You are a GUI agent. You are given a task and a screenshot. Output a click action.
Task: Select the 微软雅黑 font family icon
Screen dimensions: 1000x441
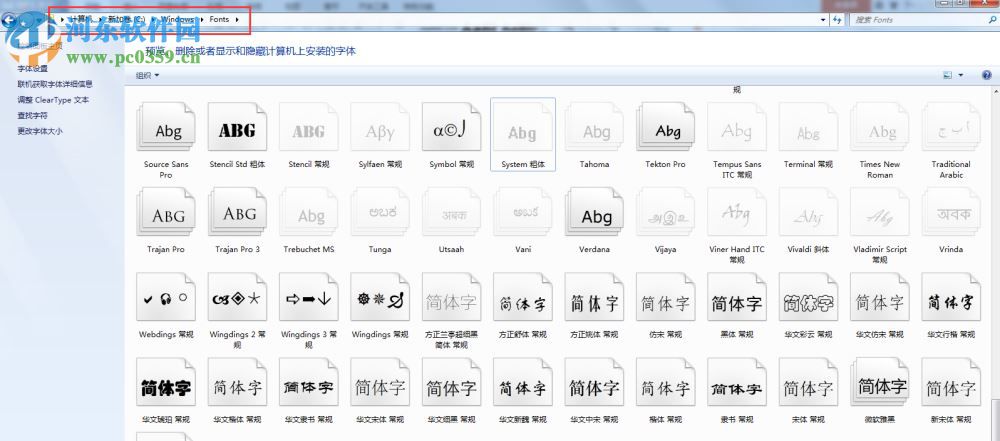click(880, 382)
